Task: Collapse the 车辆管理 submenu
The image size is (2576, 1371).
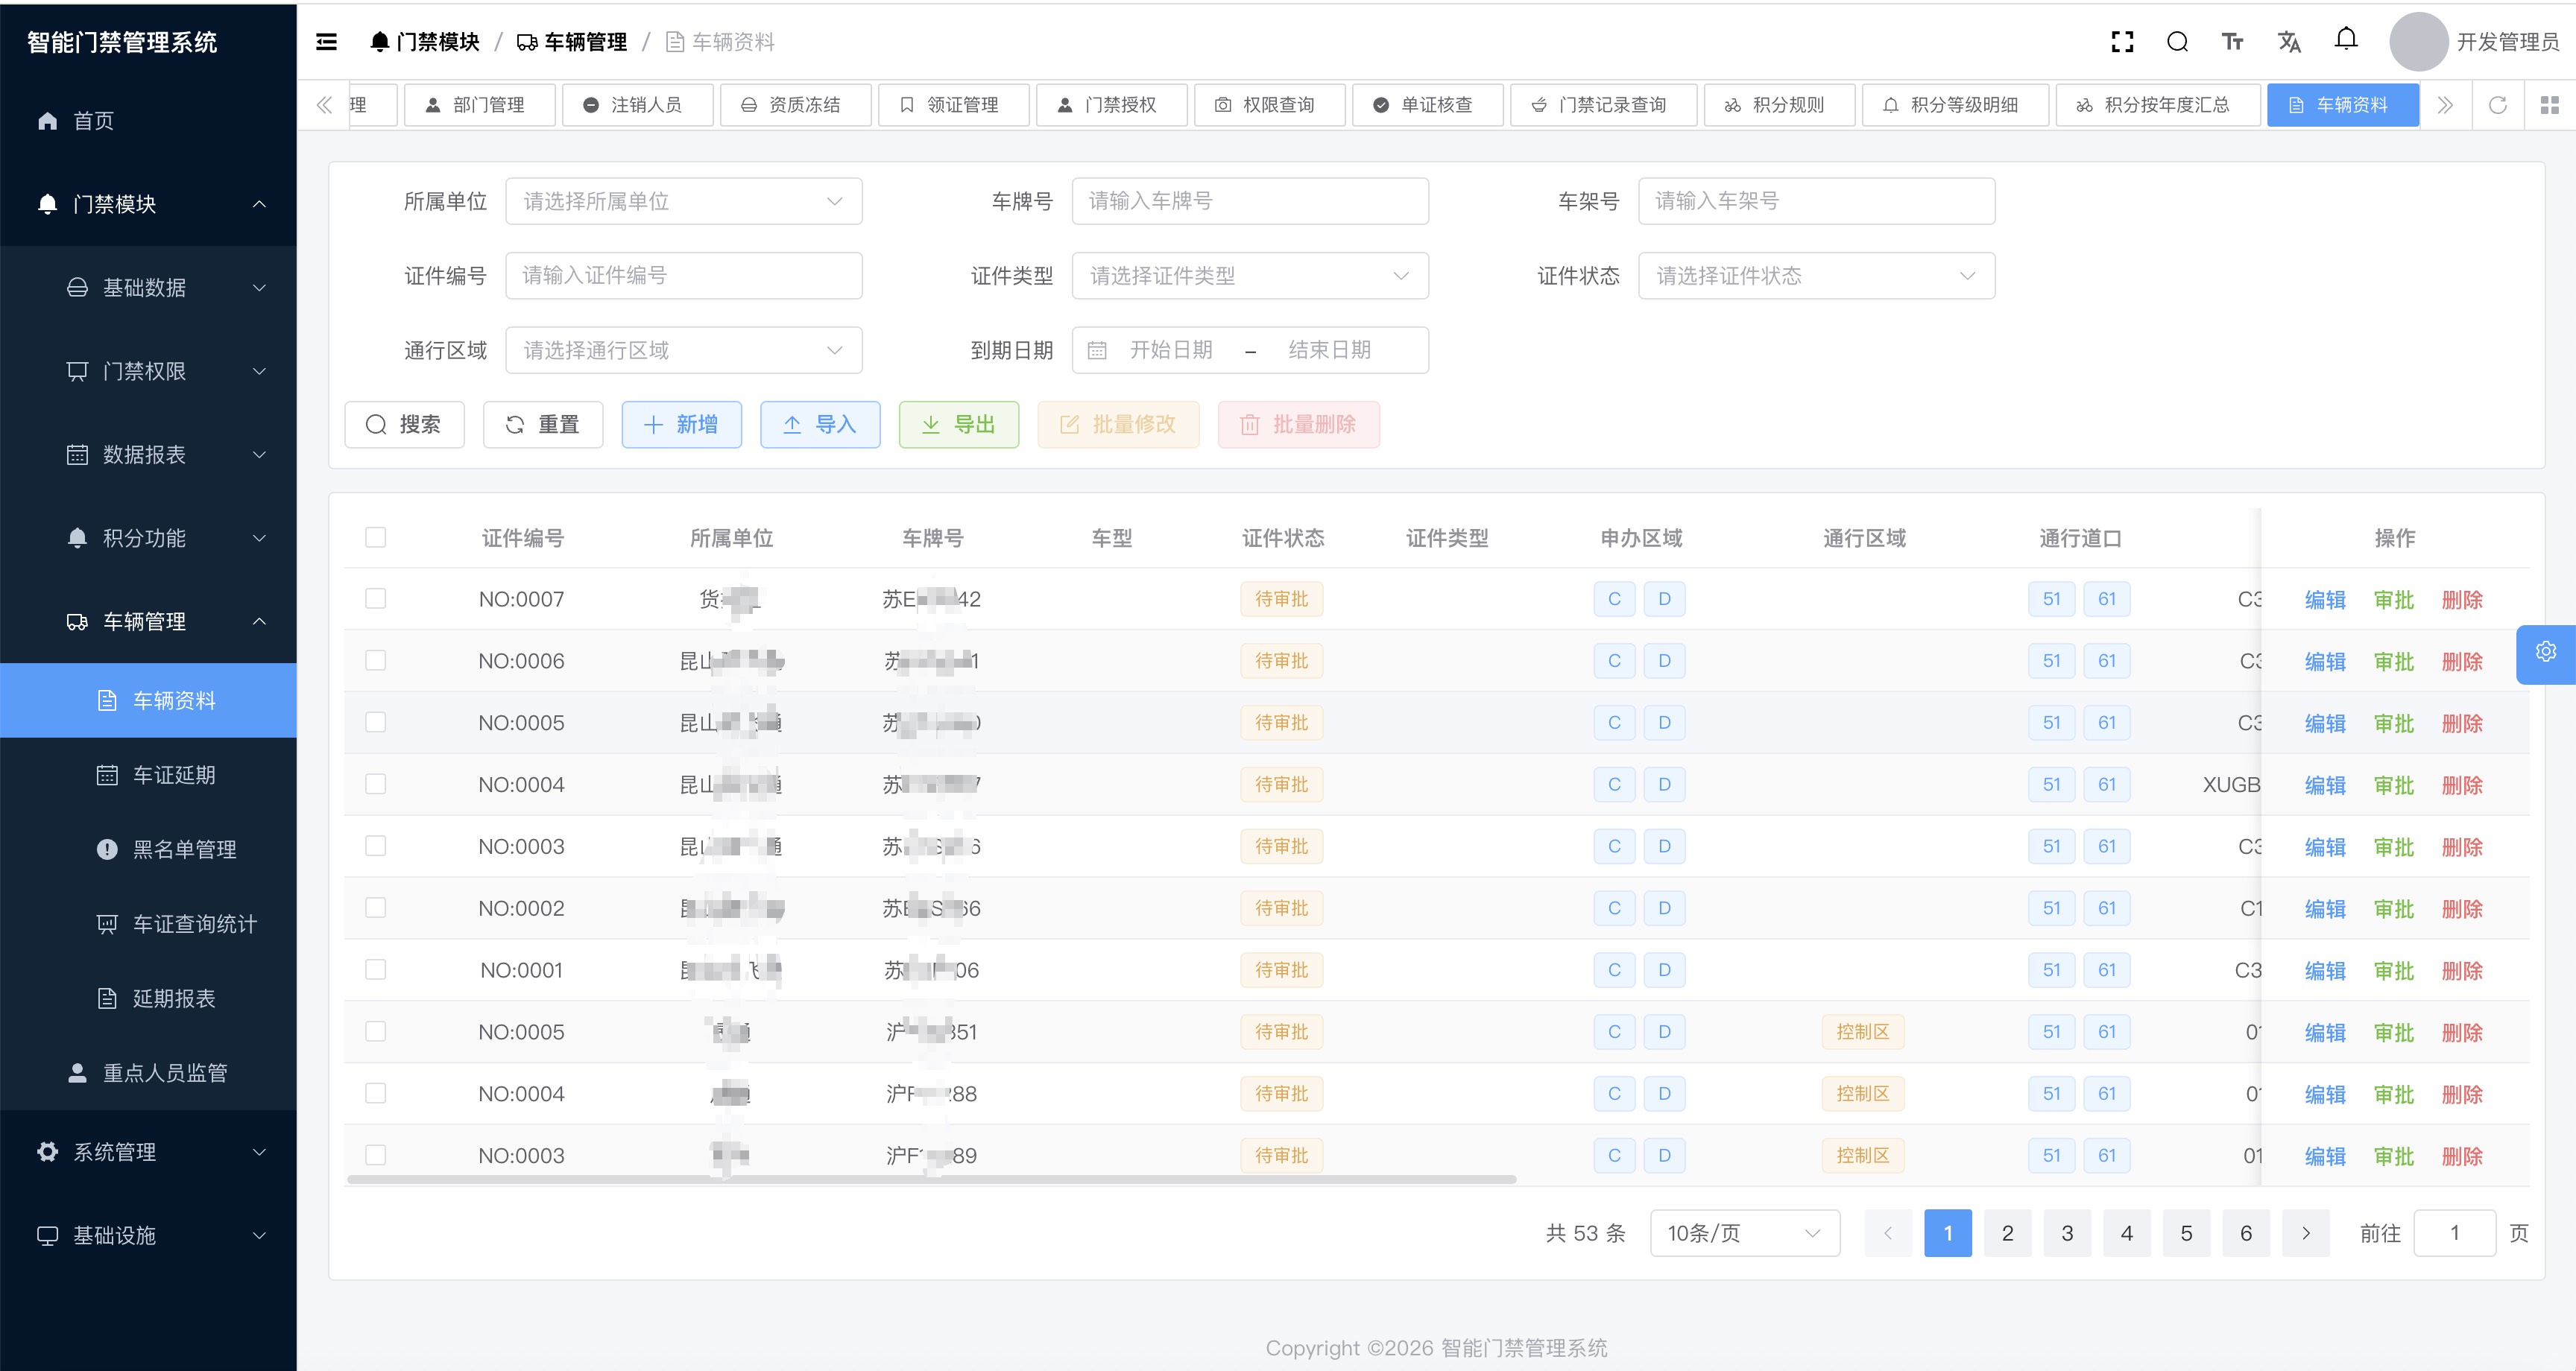Action: pos(148,622)
